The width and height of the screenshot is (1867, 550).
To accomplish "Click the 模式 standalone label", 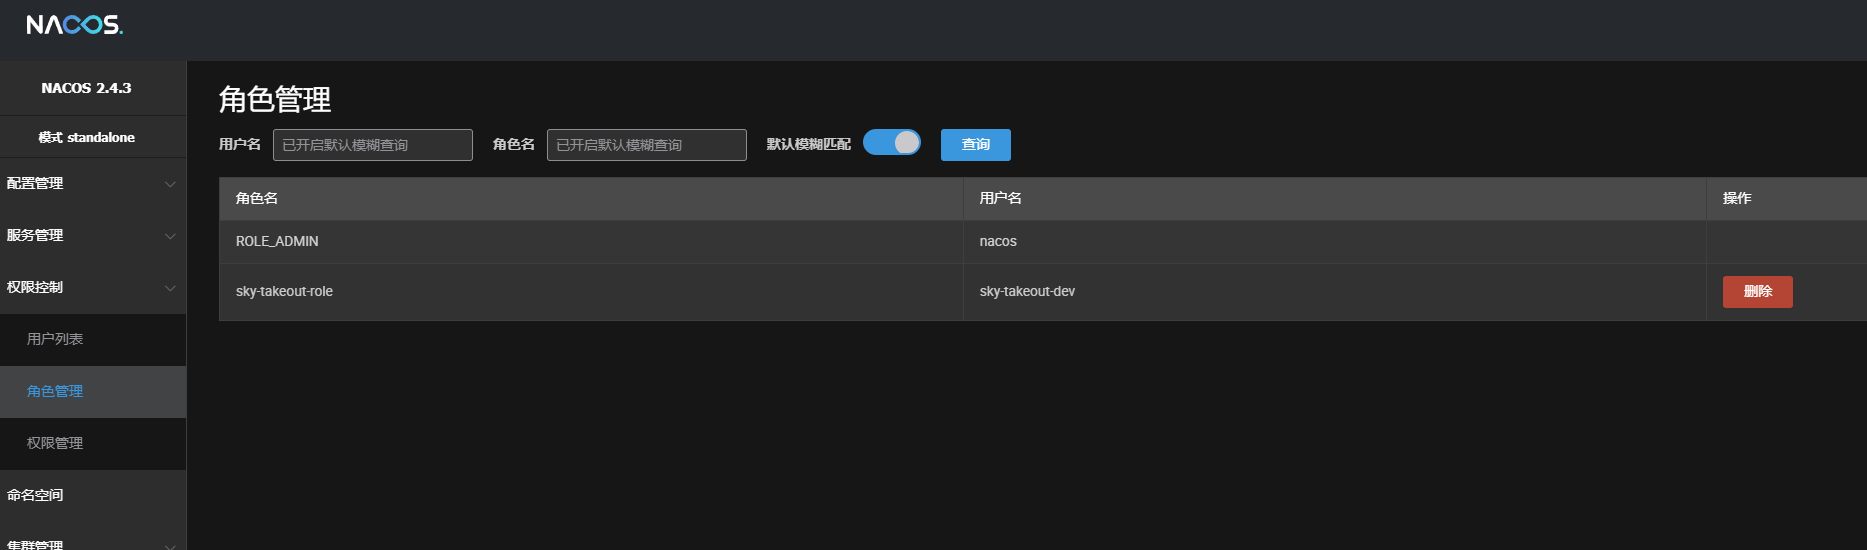I will tap(86, 137).
